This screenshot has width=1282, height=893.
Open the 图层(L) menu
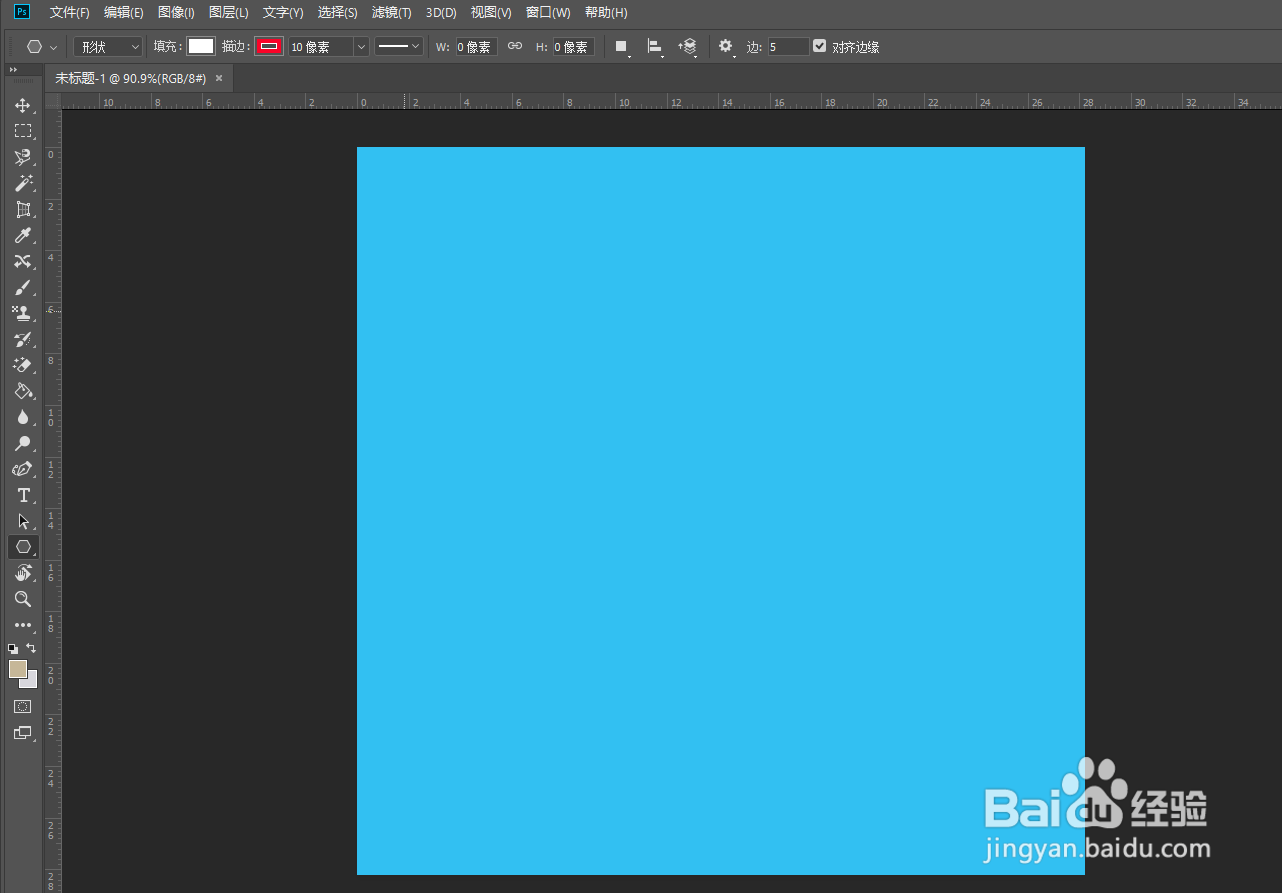(229, 12)
